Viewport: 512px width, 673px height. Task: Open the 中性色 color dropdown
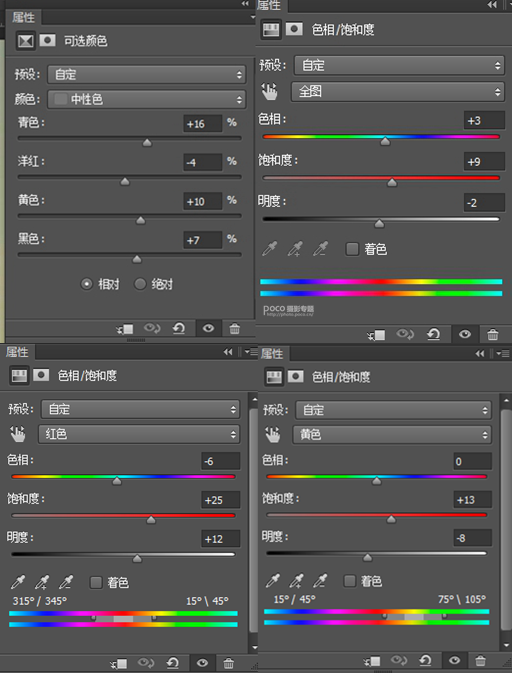point(146,100)
